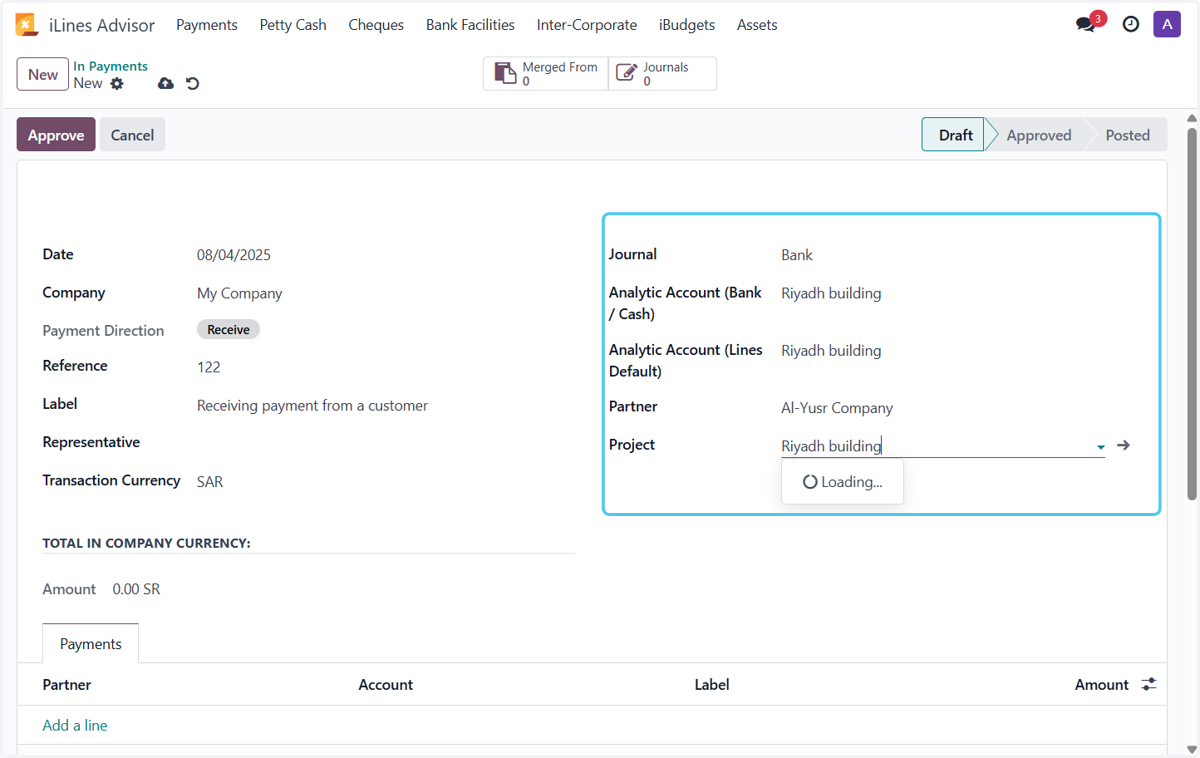Image resolution: width=1200 pixels, height=758 pixels.
Task: Click the Label column header in the table
Action: 712,685
